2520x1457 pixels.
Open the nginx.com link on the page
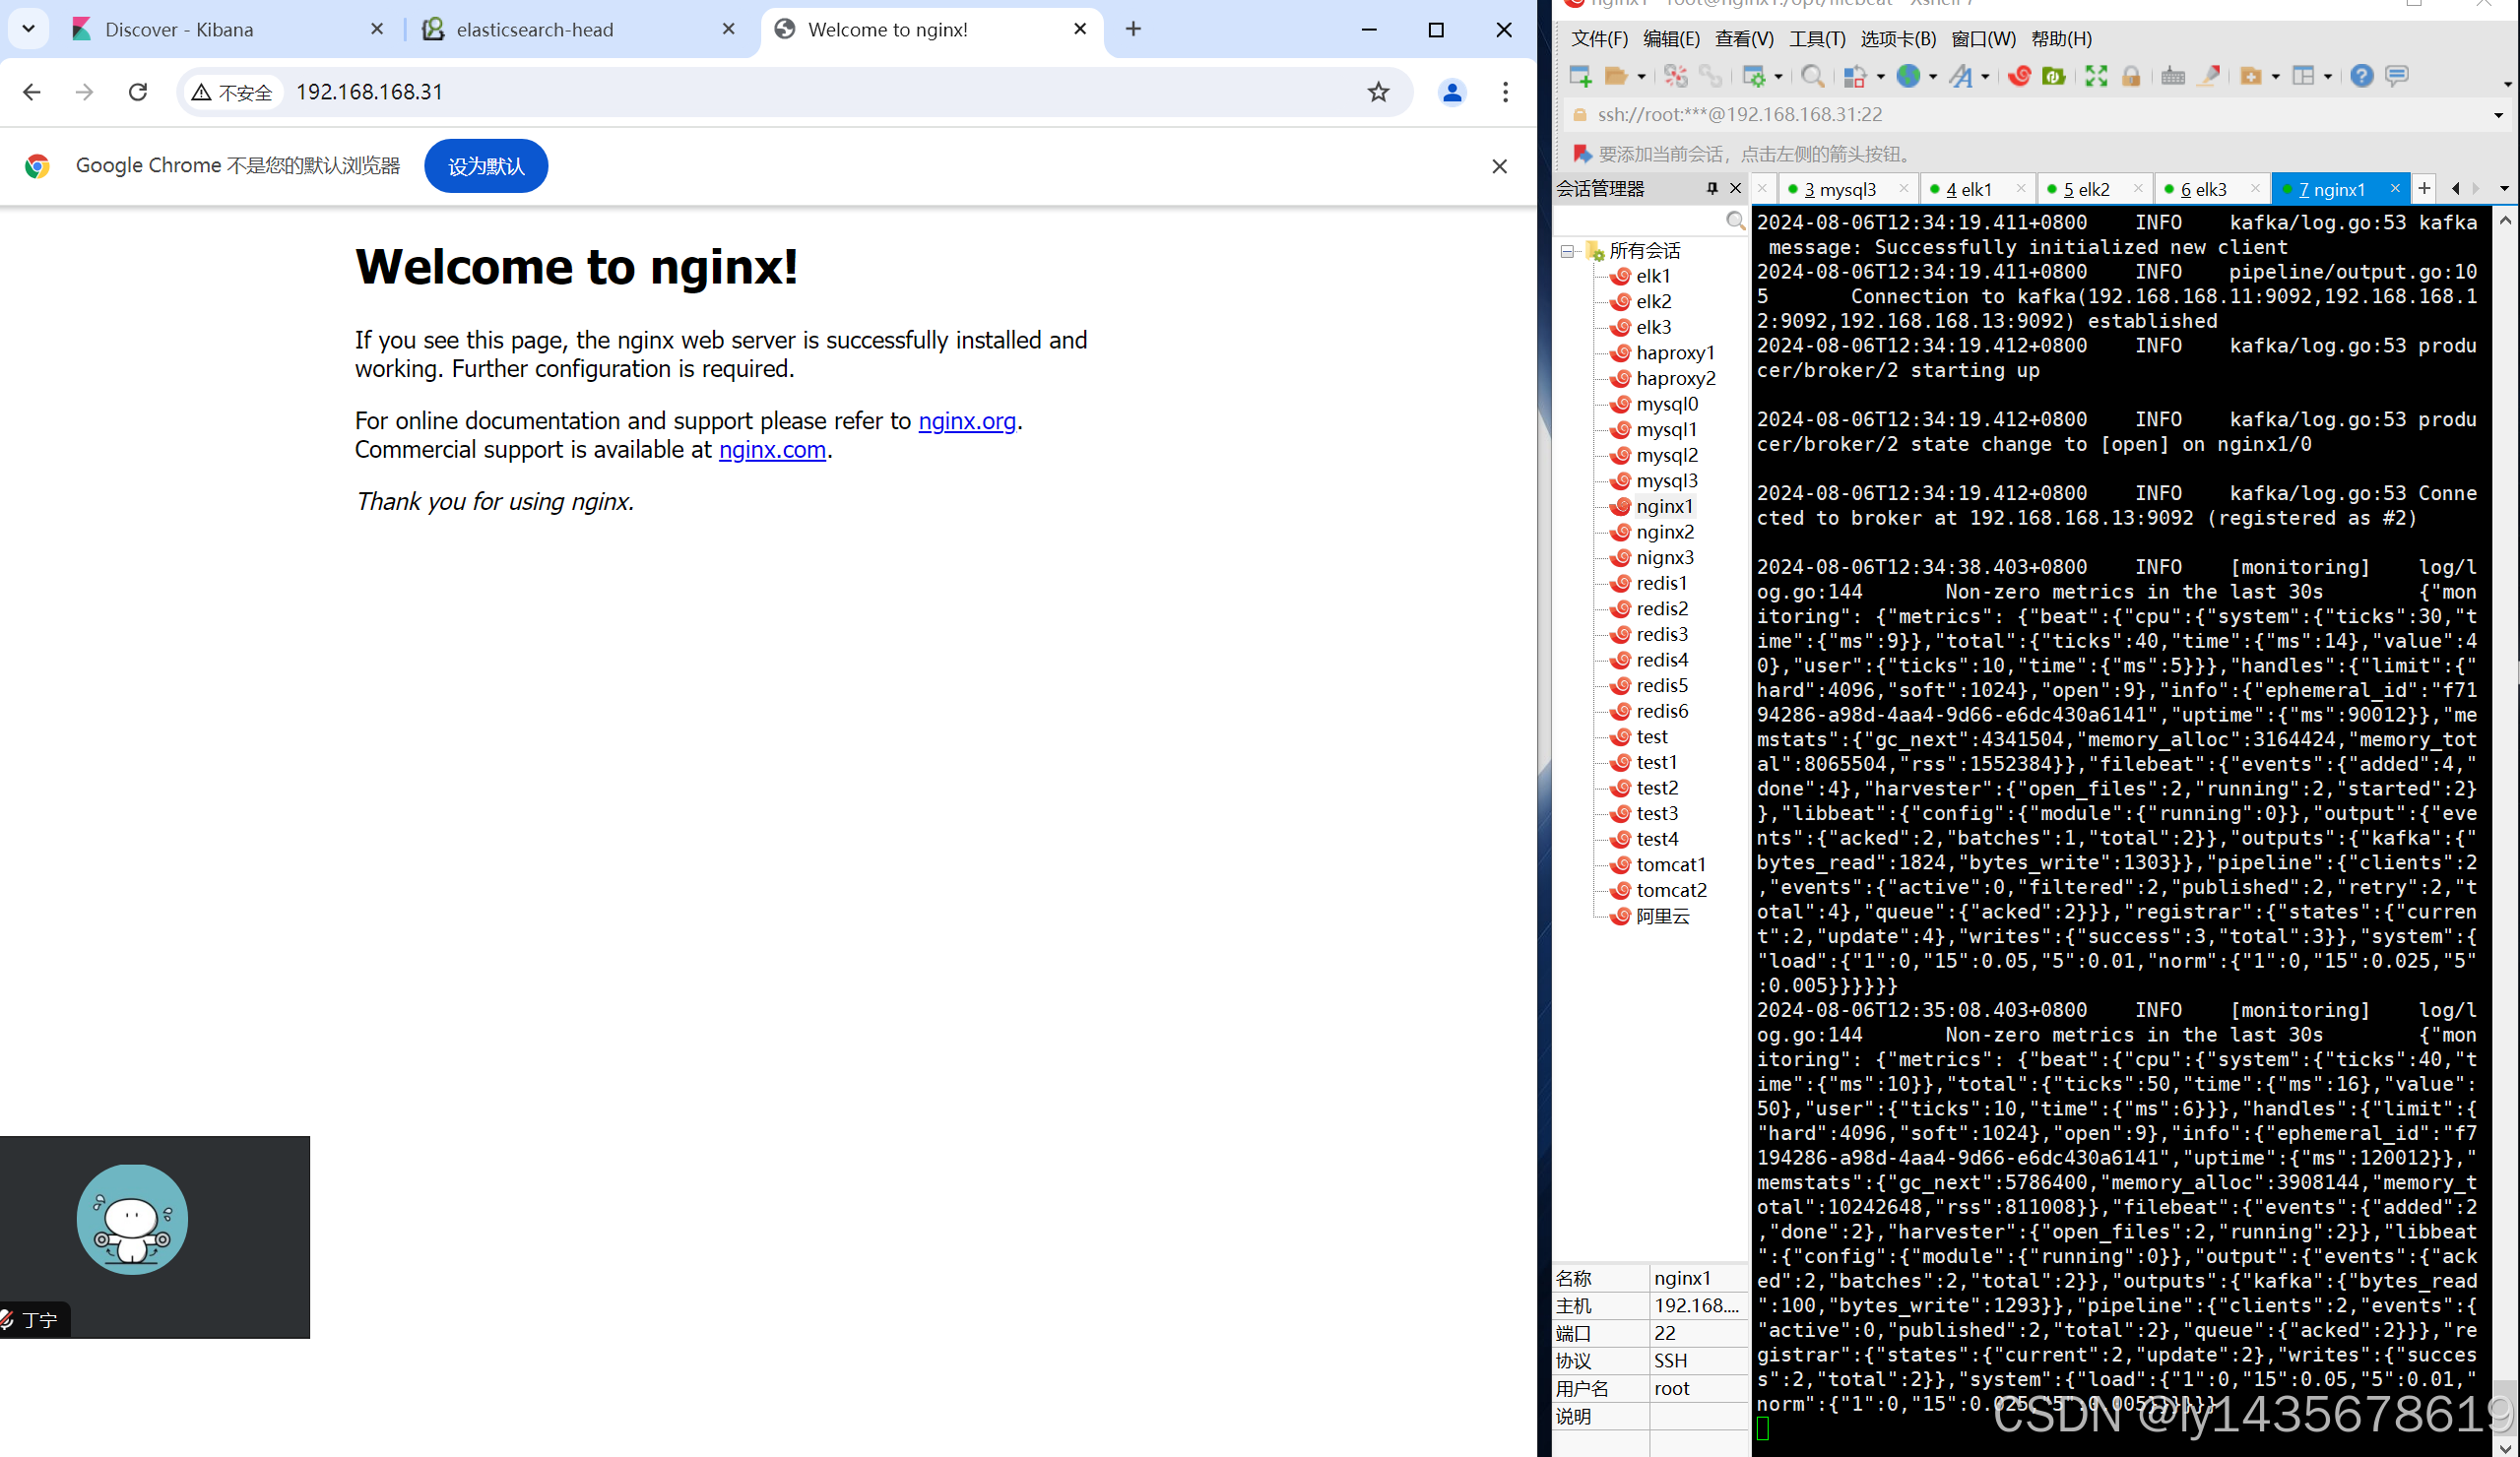click(x=772, y=450)
